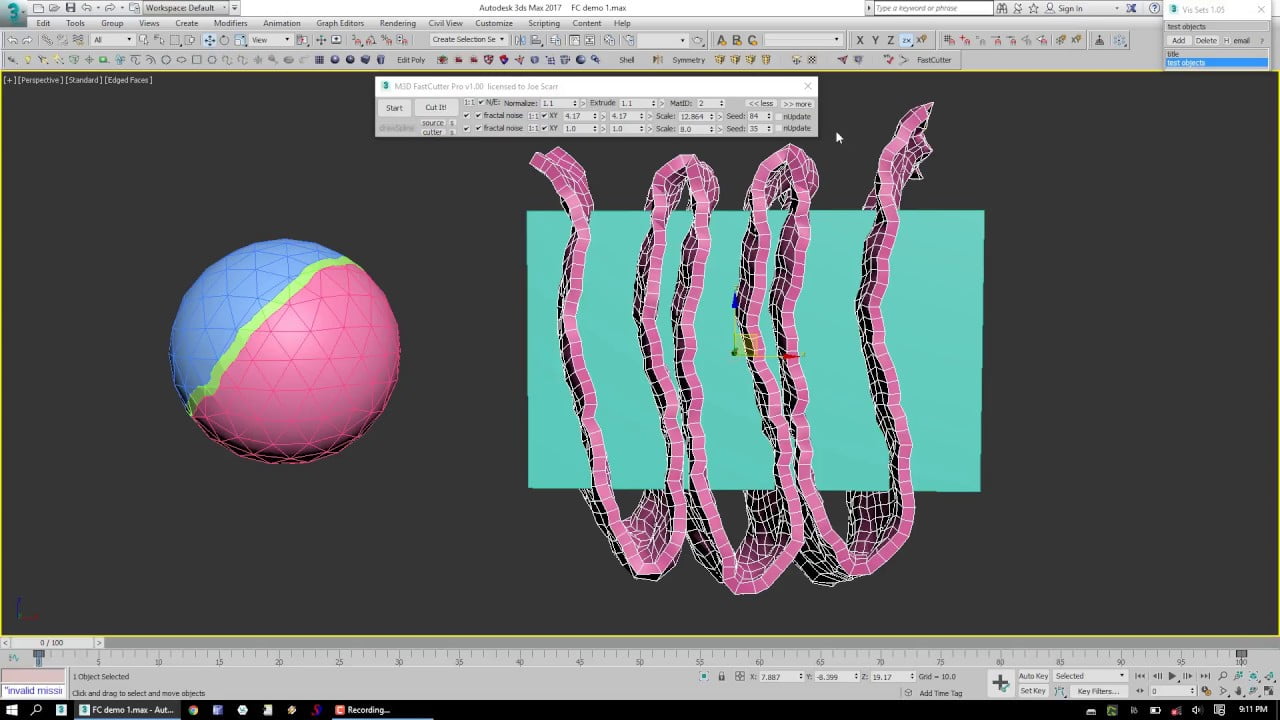The image size is (1280, 720).
Task: Click the Undo arrow in quick access toolbar
Action: 87,8
